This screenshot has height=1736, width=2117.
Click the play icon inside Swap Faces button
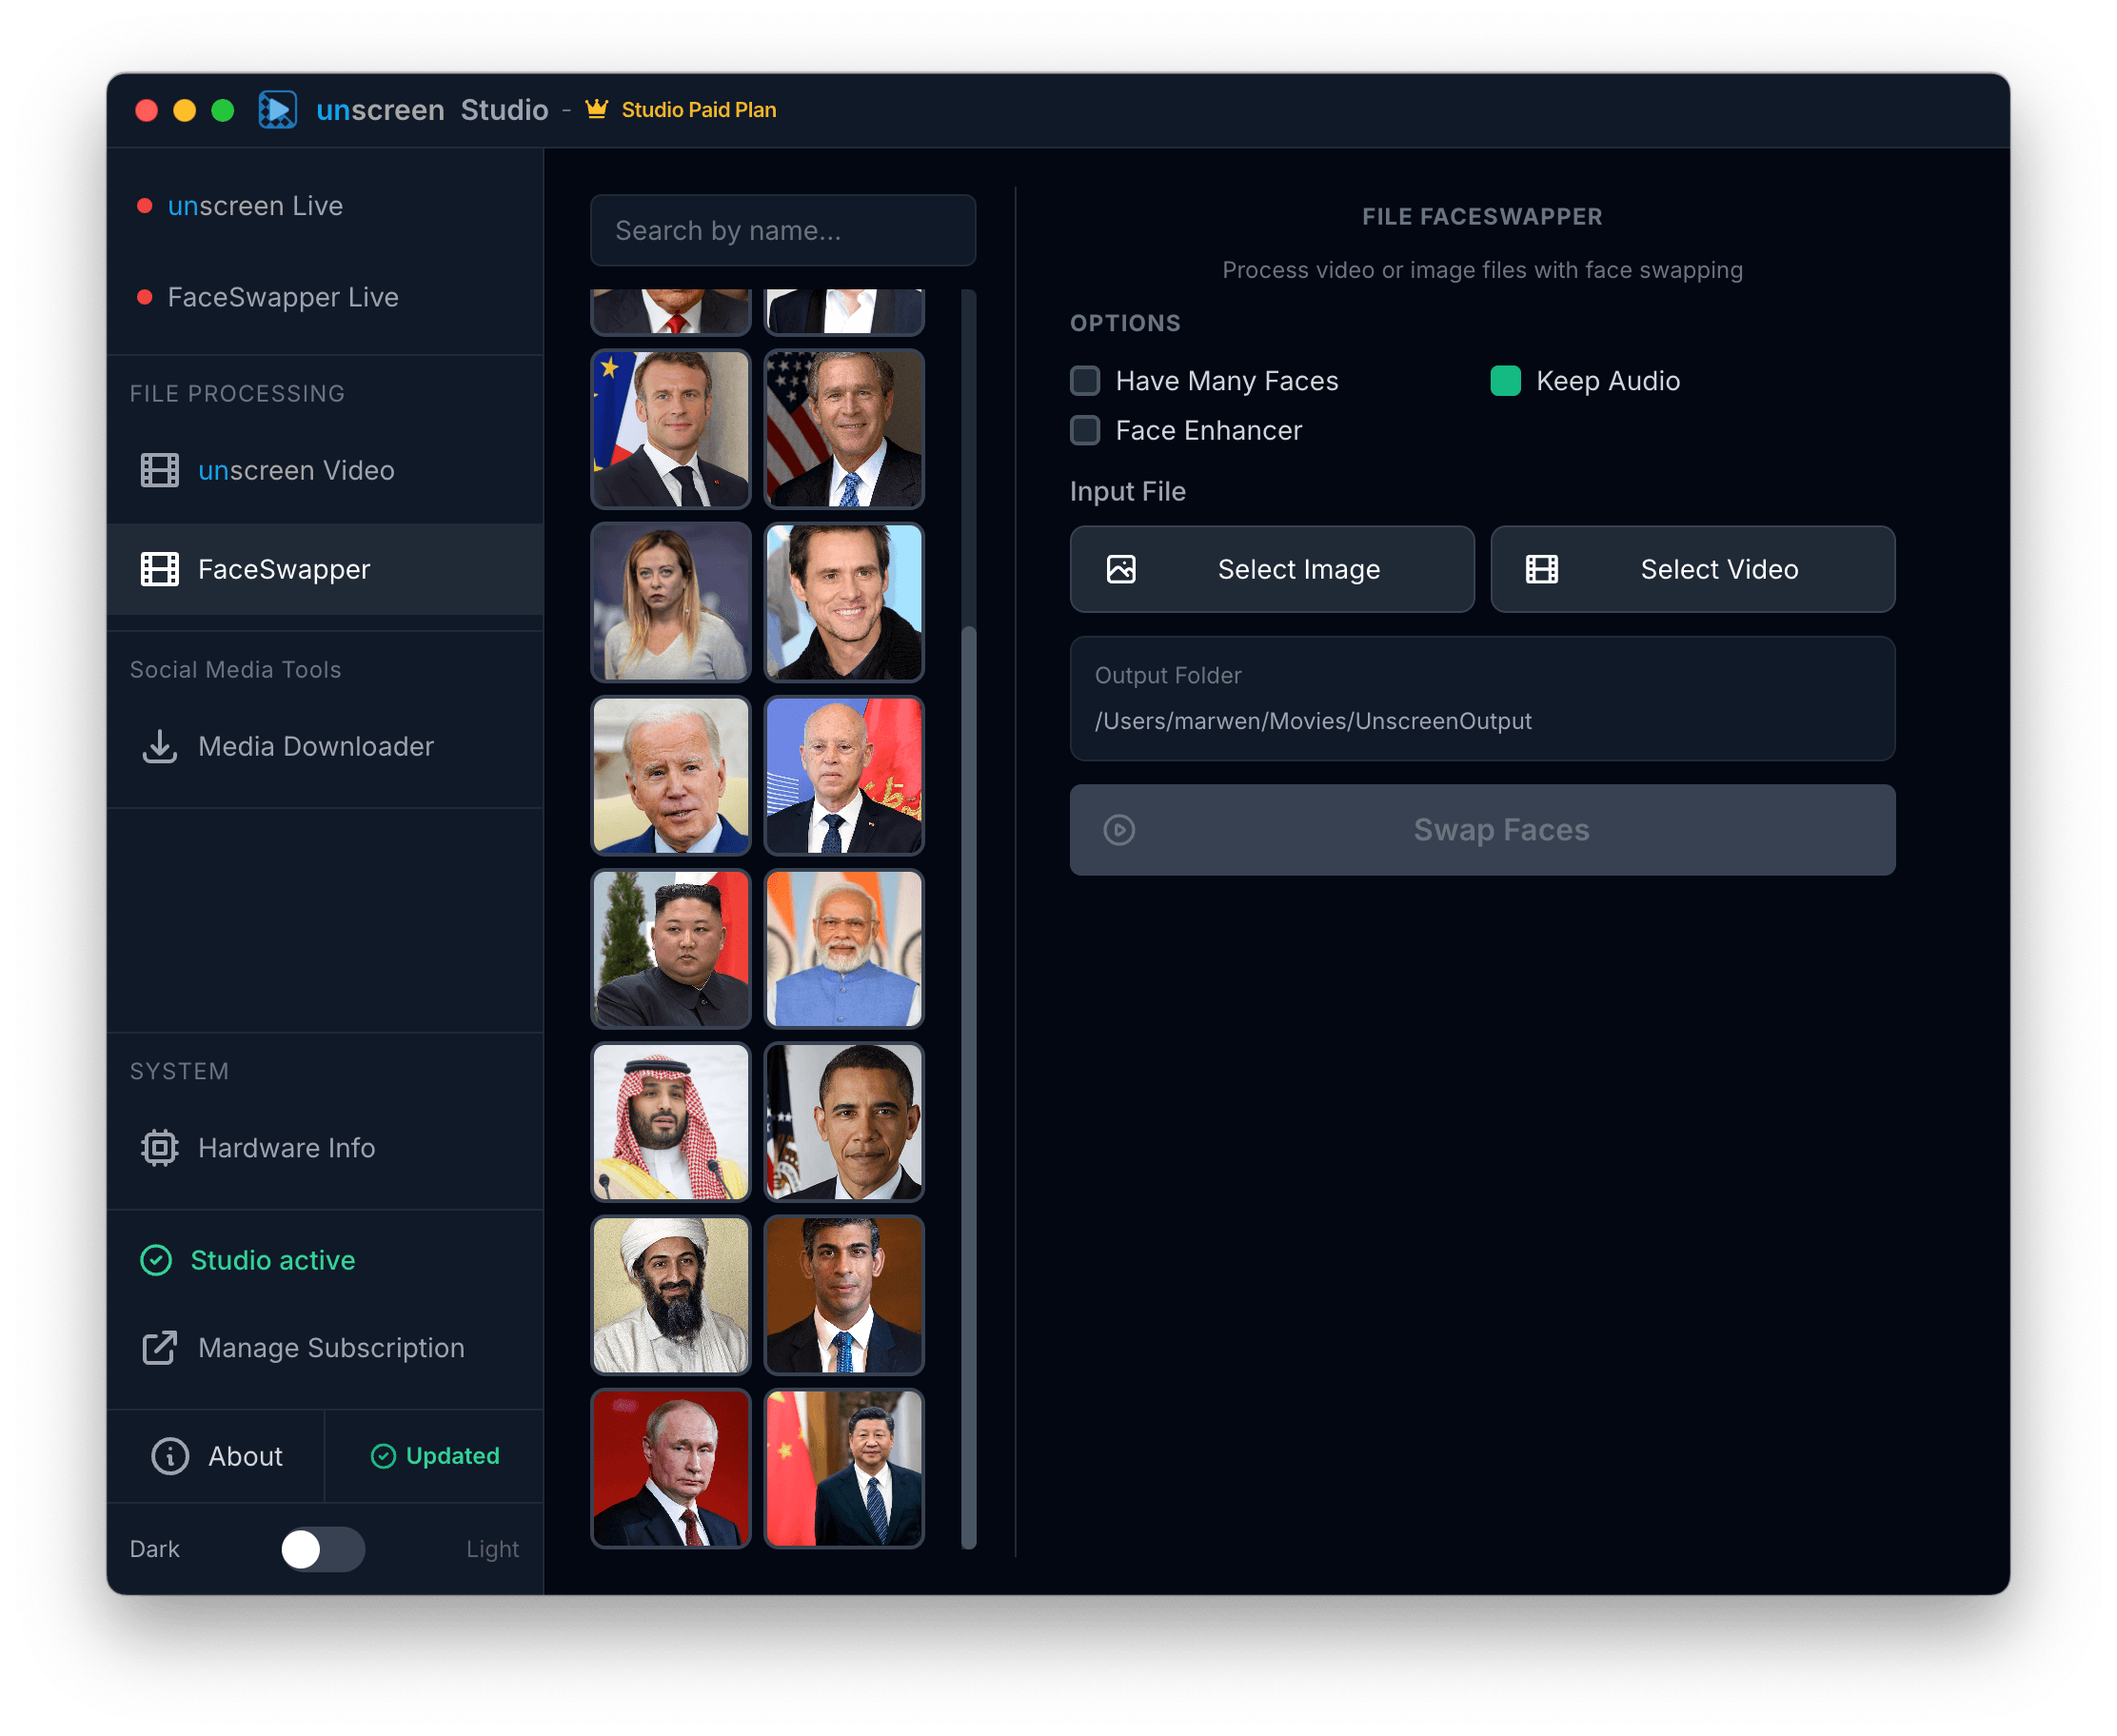click(x=1120, y=829)
